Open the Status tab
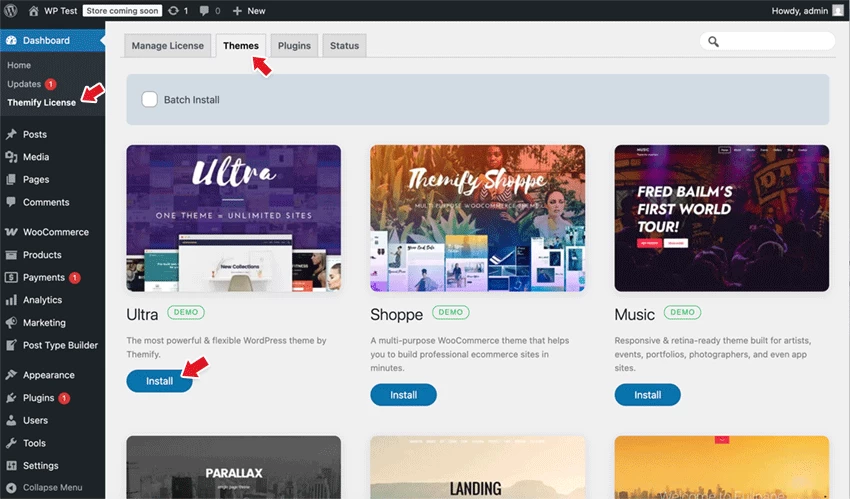Image resolution: width=850 pixels, height=499 pixels. 344,46
